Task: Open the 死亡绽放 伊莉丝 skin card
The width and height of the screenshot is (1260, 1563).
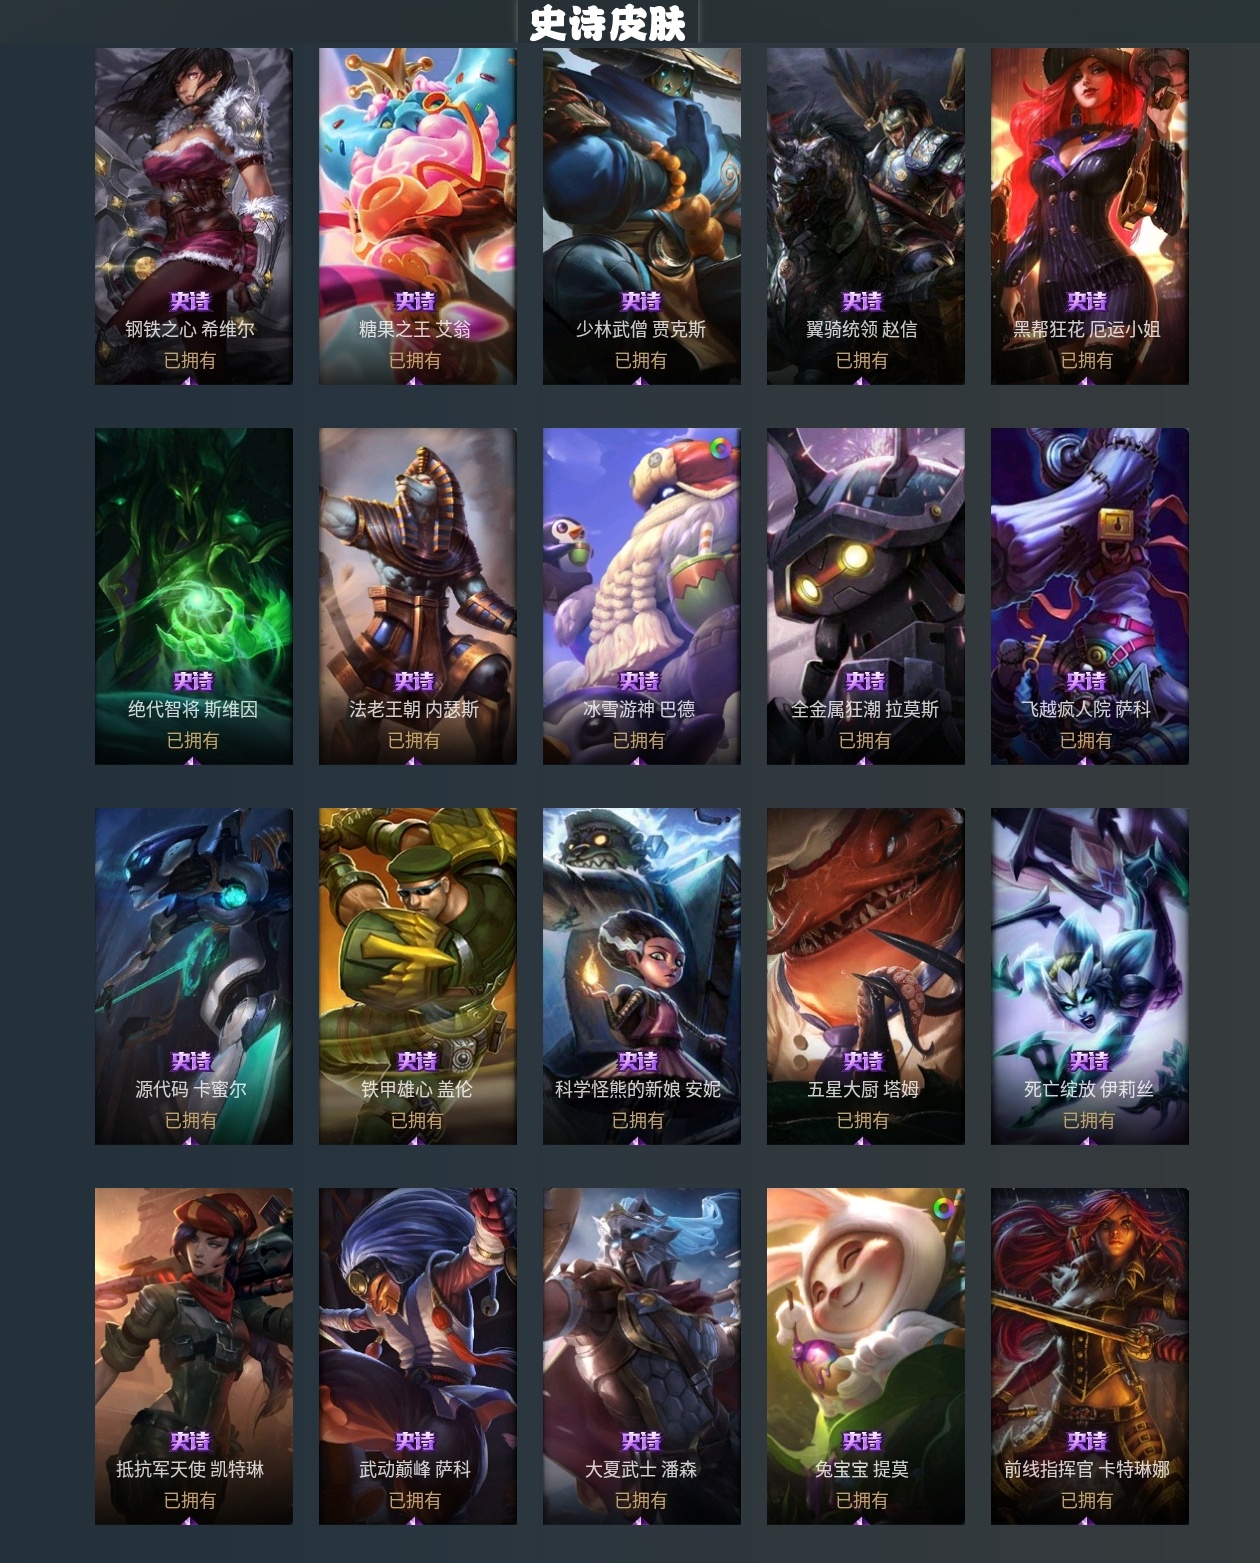Action: point(1090,976)
